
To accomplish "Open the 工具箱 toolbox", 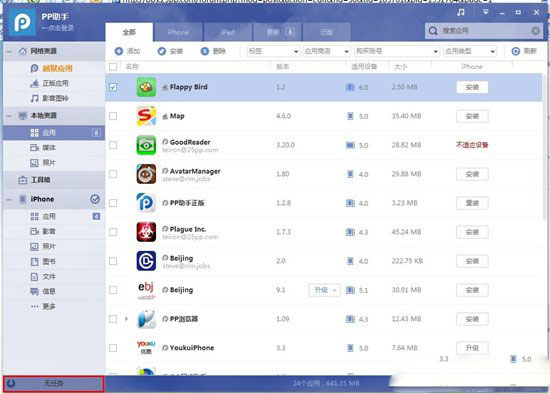I will click(54, 180).
